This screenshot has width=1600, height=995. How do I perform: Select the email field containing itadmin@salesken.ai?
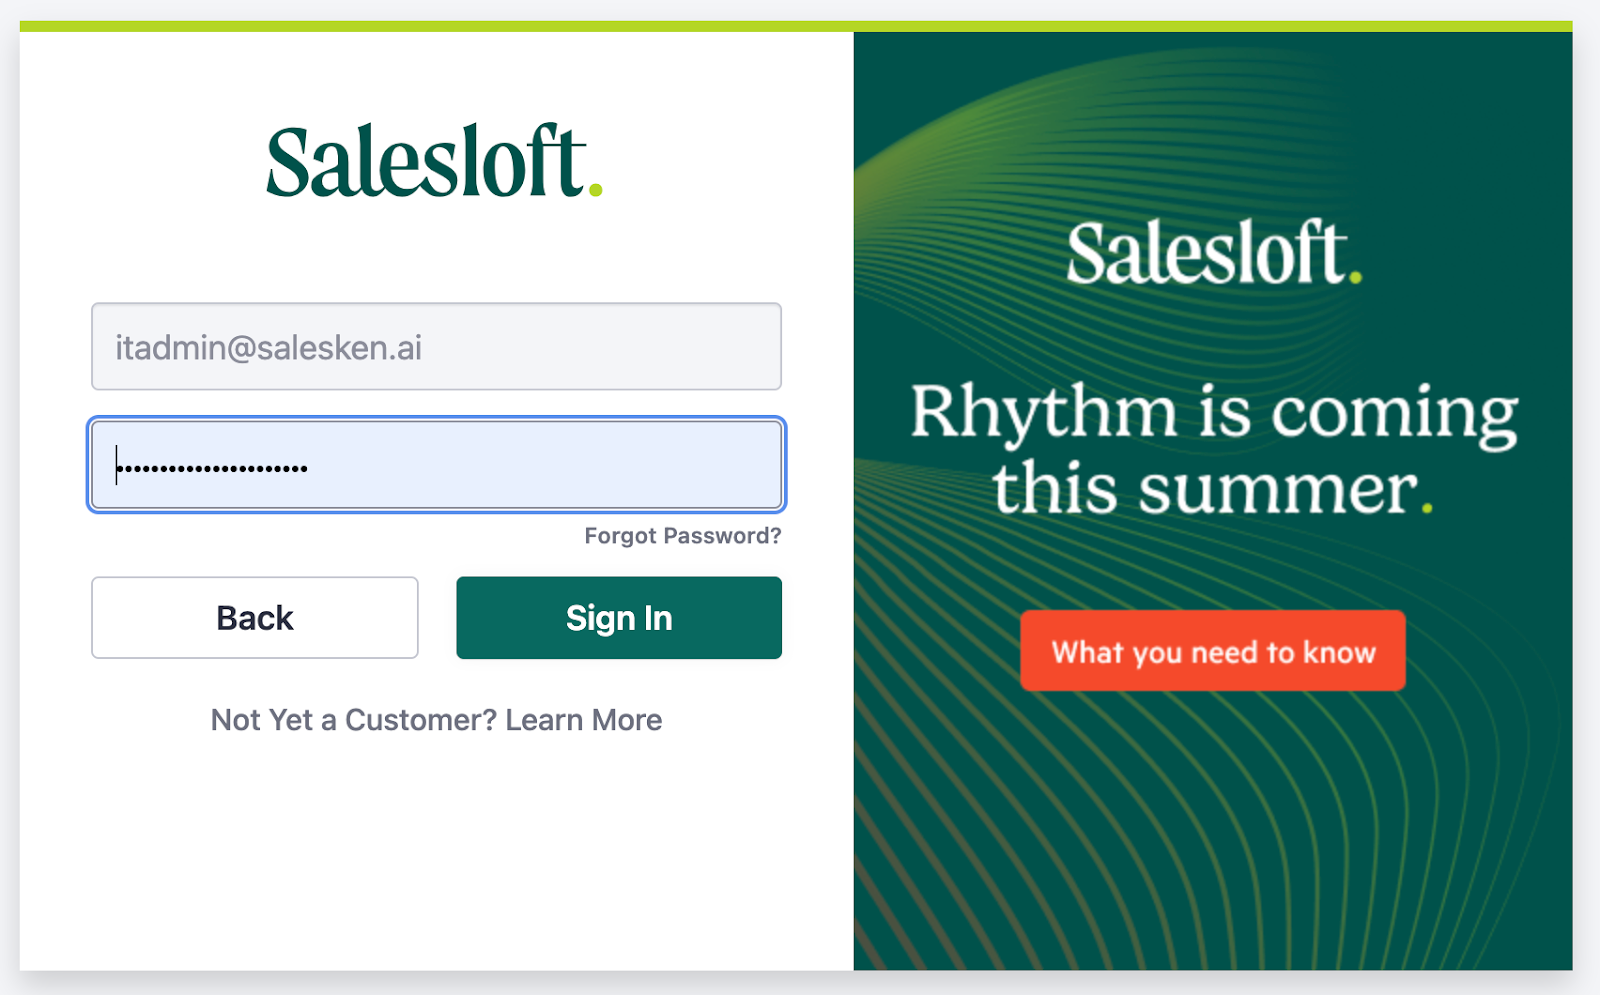[436, 346]
